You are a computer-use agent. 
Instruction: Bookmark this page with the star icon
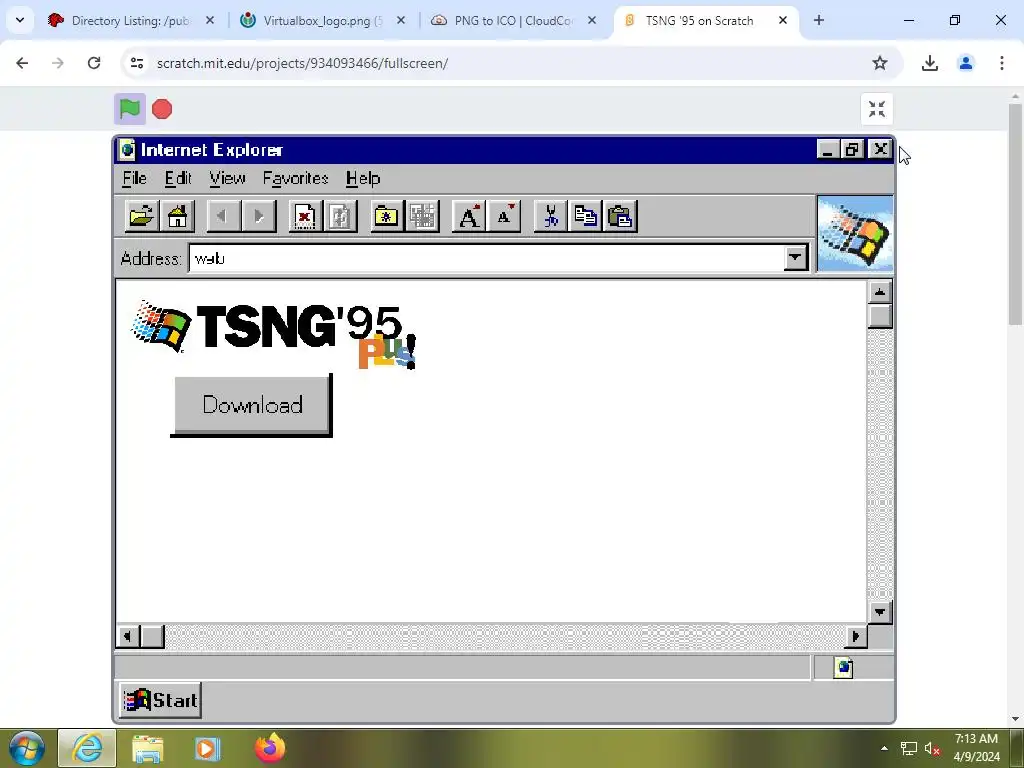[880, 63]
